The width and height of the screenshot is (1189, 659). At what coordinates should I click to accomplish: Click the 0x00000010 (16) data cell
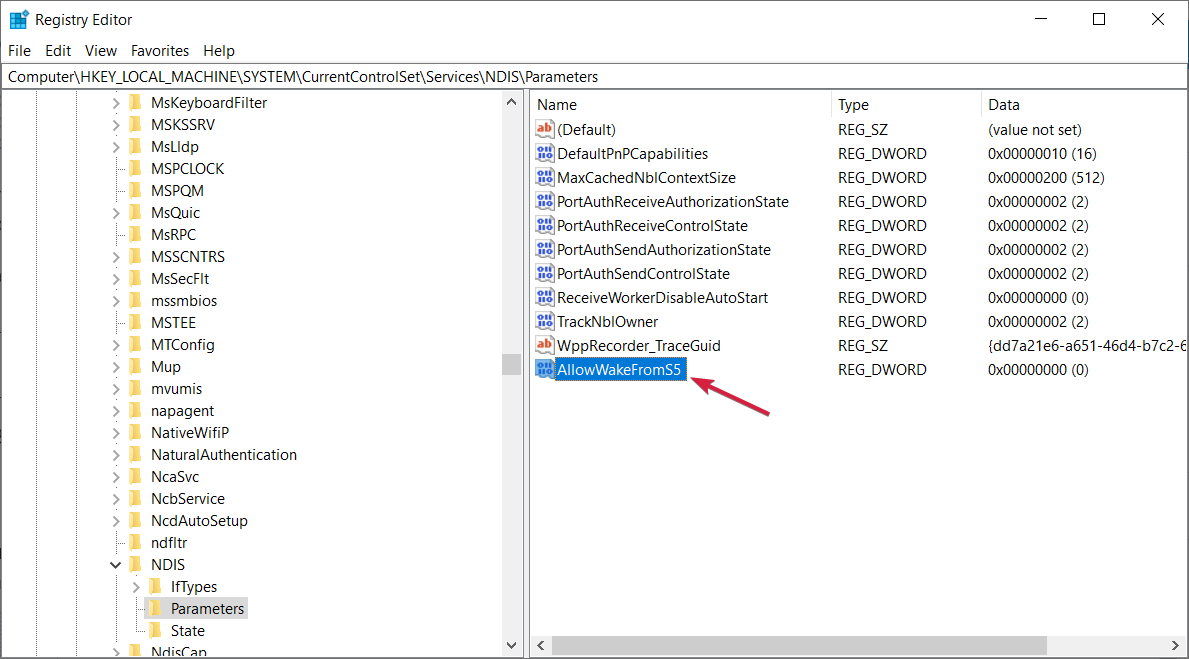click(x=1042, y=153)
